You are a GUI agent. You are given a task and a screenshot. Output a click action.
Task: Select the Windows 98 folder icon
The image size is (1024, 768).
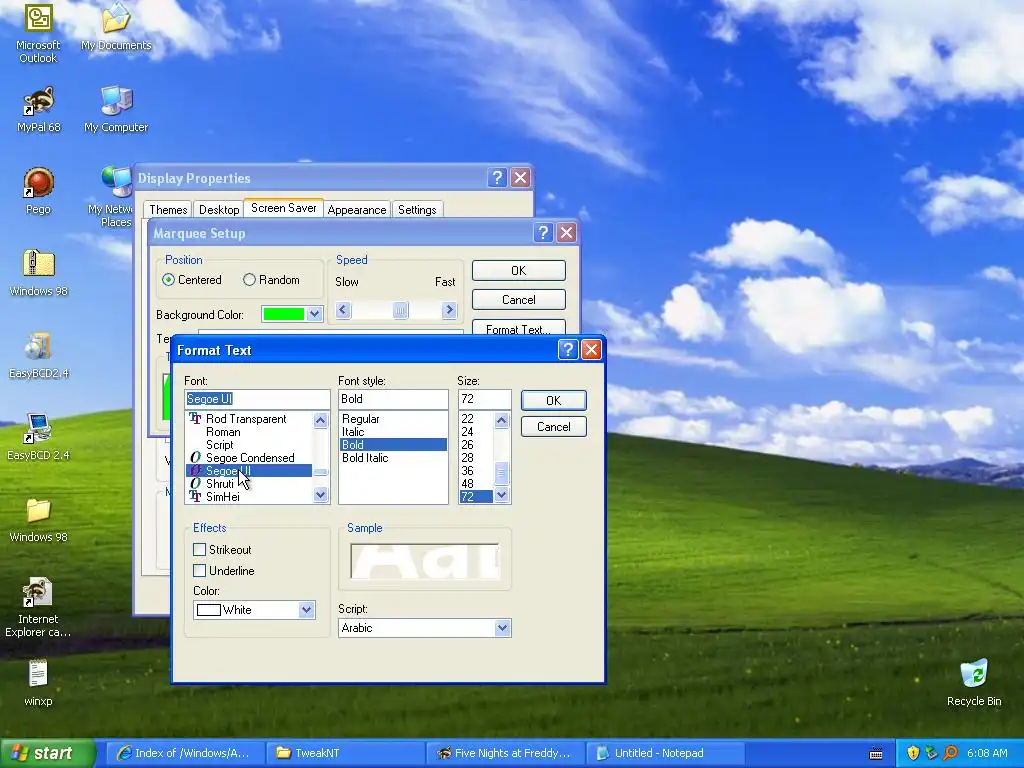[39, 520]
